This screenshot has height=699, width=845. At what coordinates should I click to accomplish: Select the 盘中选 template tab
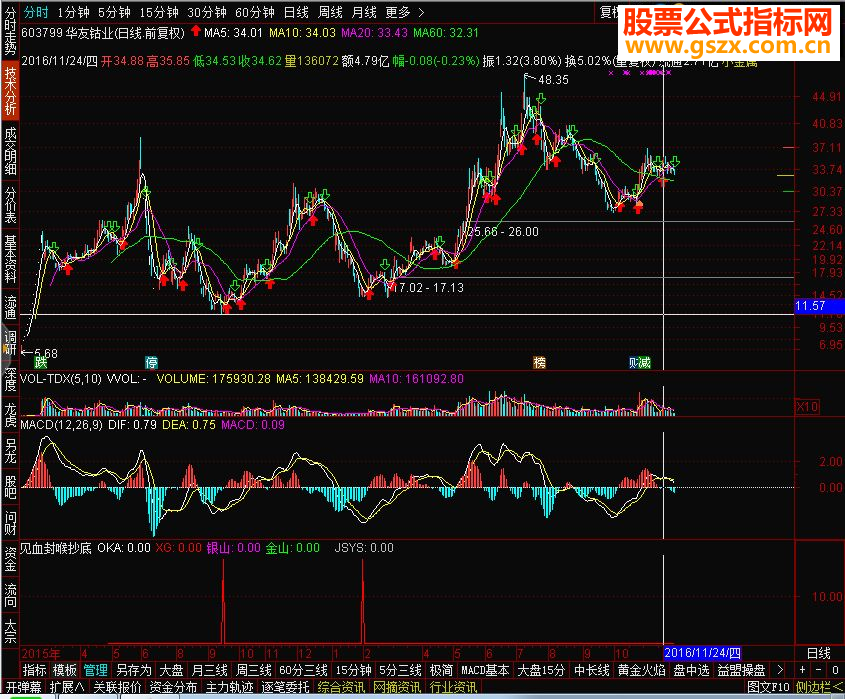(x=691, y=670)
